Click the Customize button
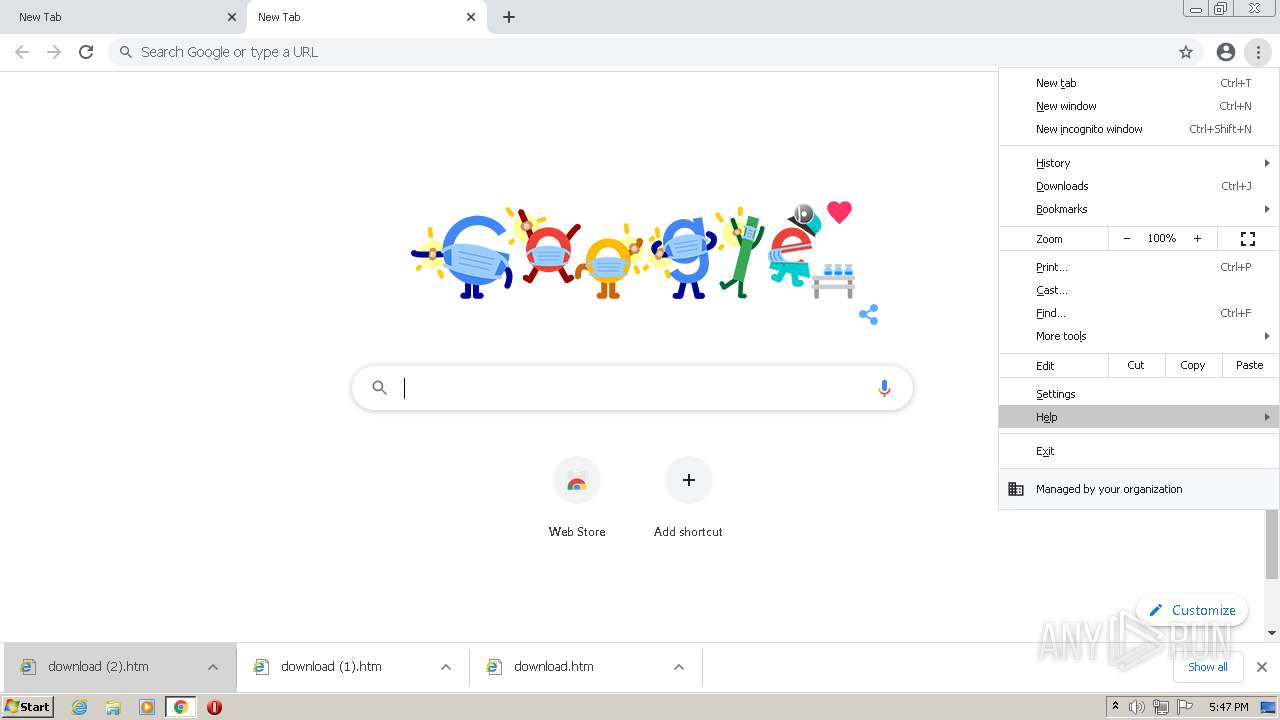 (x=1192, y=610)
